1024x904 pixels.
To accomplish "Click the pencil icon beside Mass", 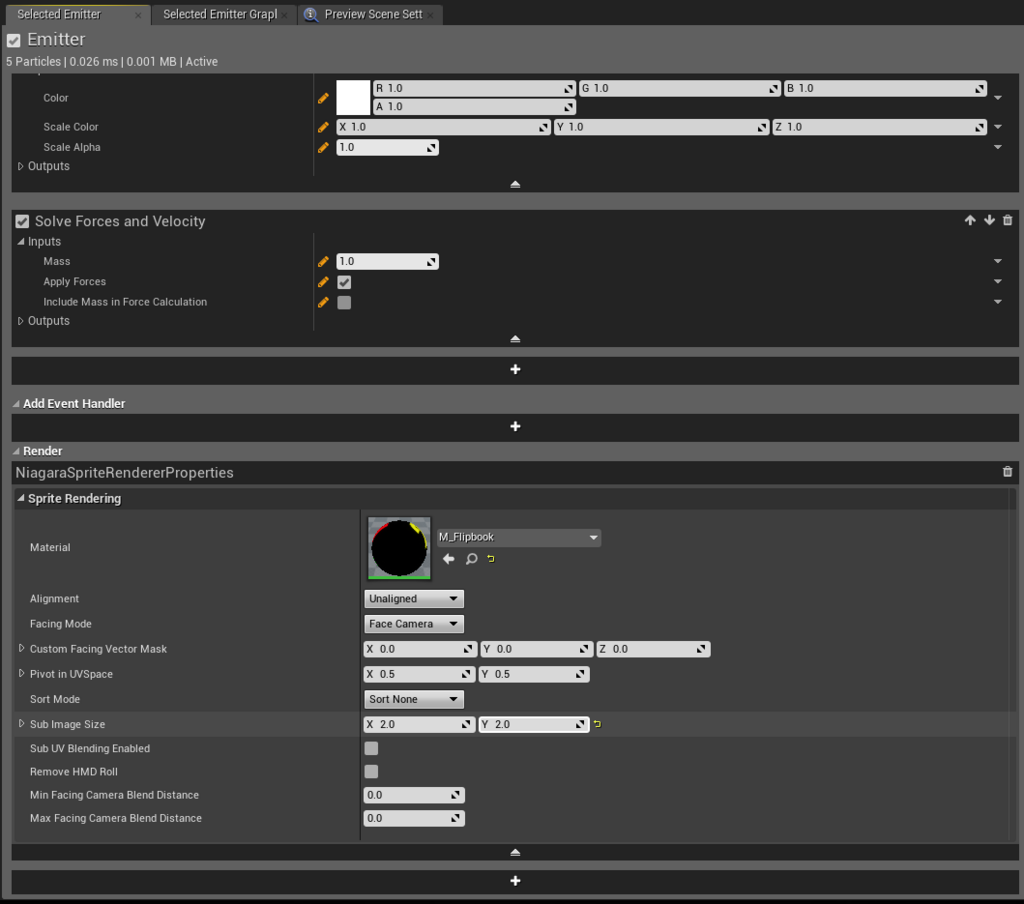I will [323, 262].
